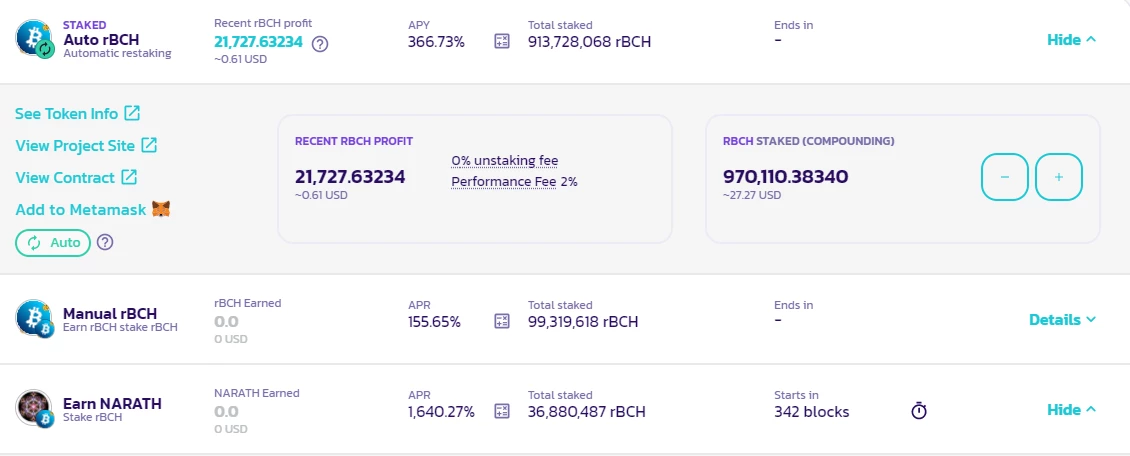Open the See Token Info link

coord(78,113)
